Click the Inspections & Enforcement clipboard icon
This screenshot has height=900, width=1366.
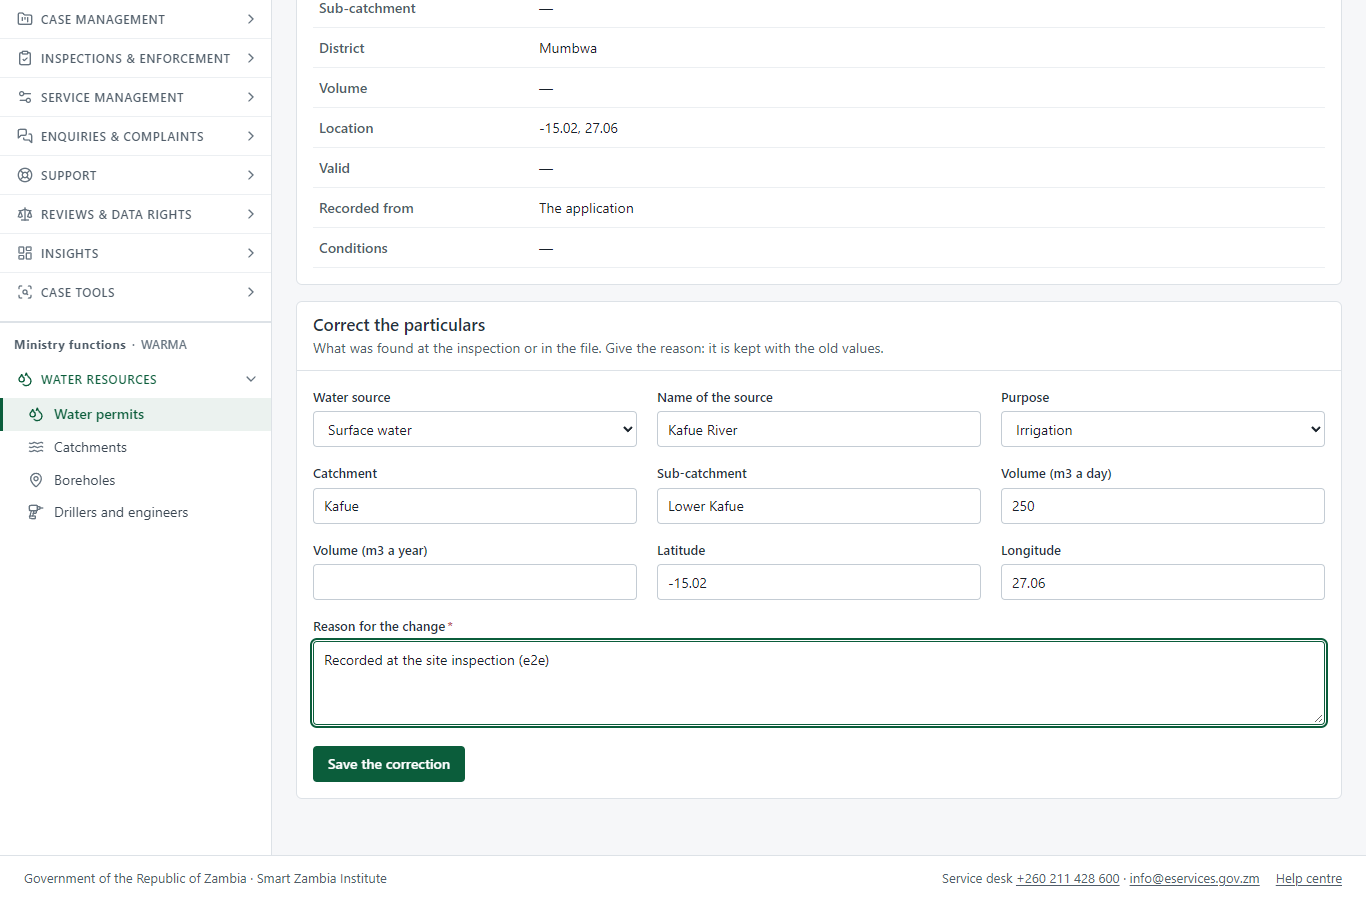25,58
